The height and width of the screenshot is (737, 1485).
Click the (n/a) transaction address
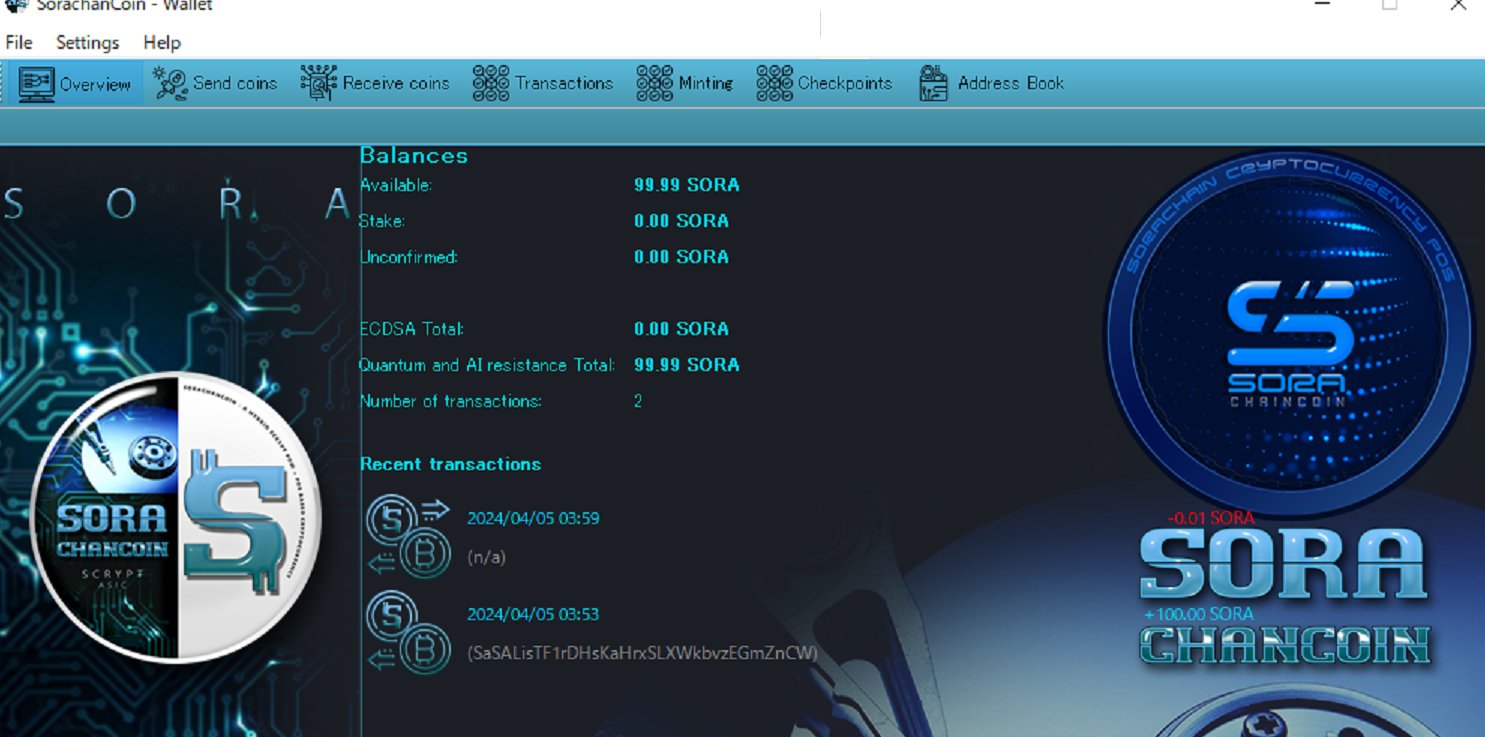click(x=486, y=557)
